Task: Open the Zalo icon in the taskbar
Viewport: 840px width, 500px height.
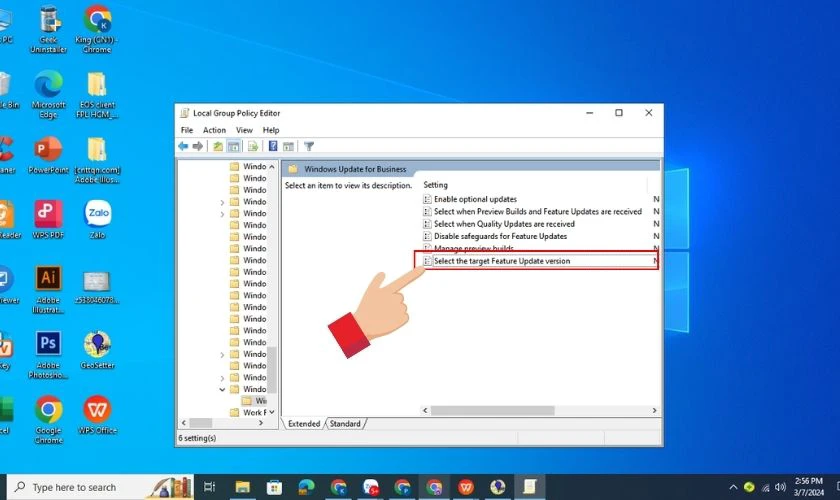Action: tap(371, 487)
